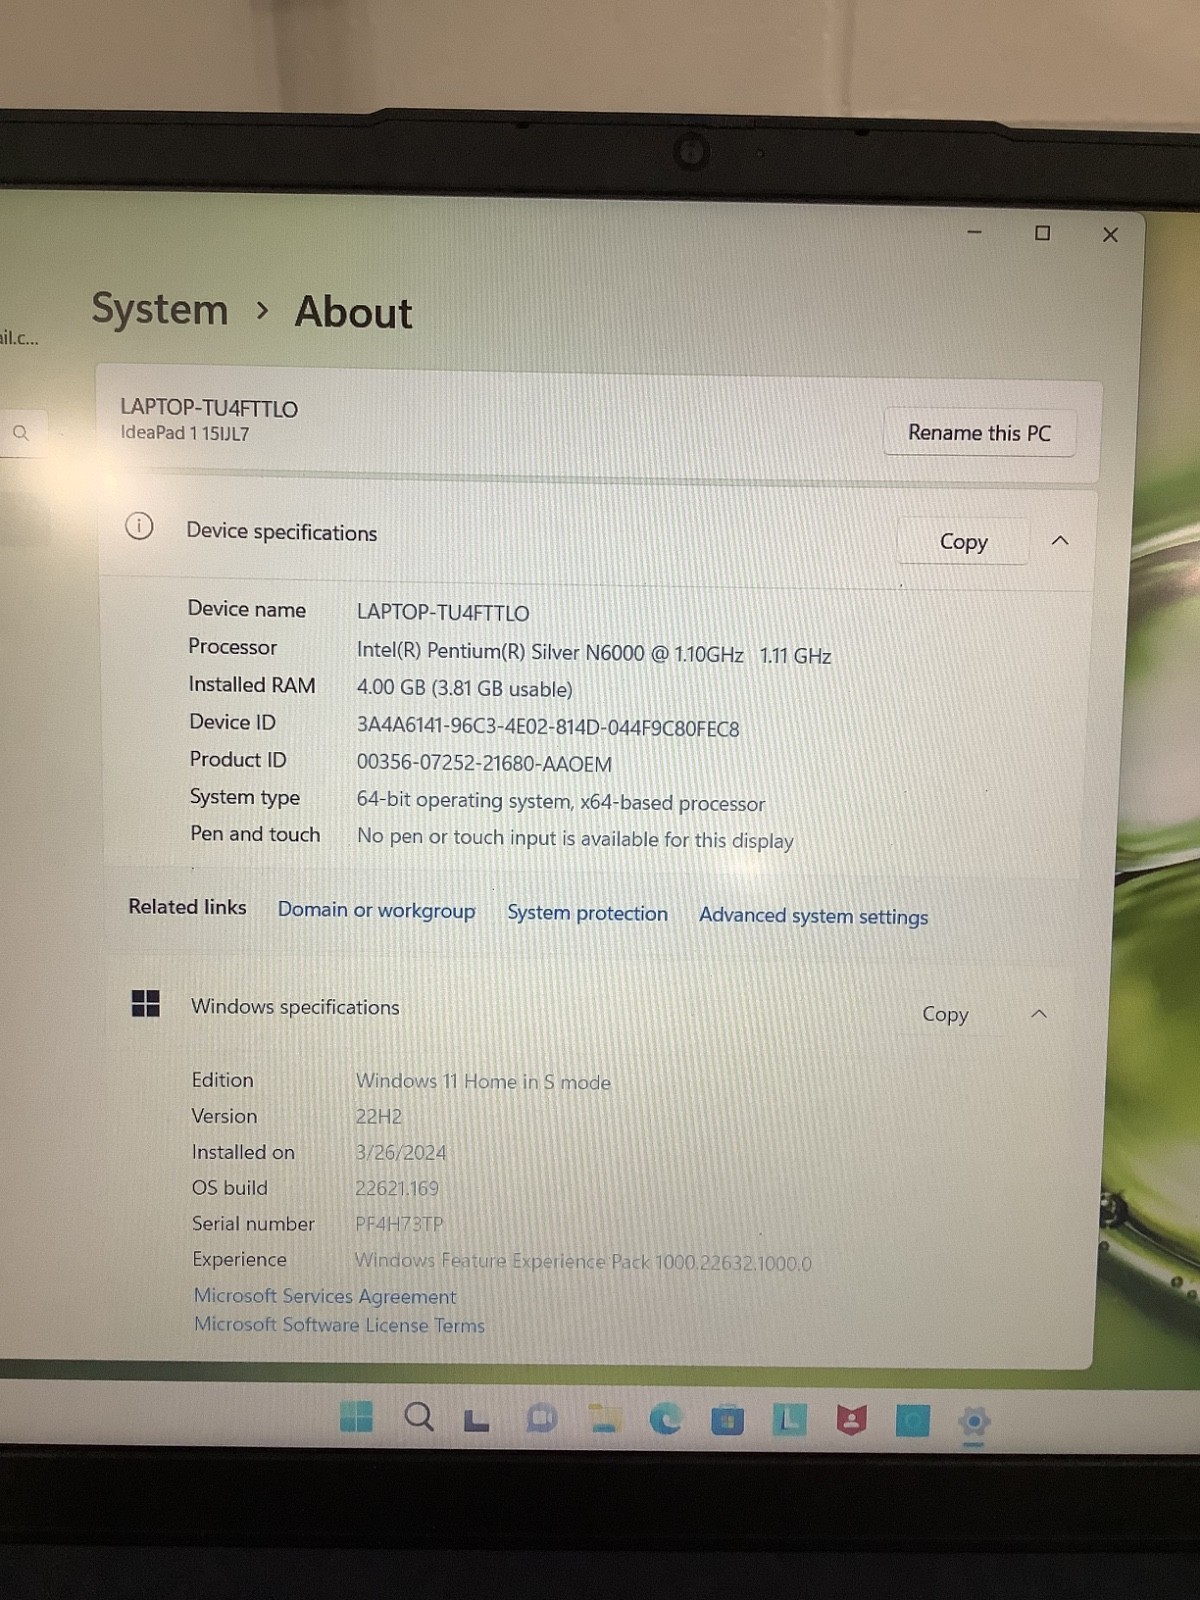Screen dimensions: 1200x1600
Task: Launch Microsoft Edge from the taskbar
Action: pyautogui.click(x=666, y=1418)
